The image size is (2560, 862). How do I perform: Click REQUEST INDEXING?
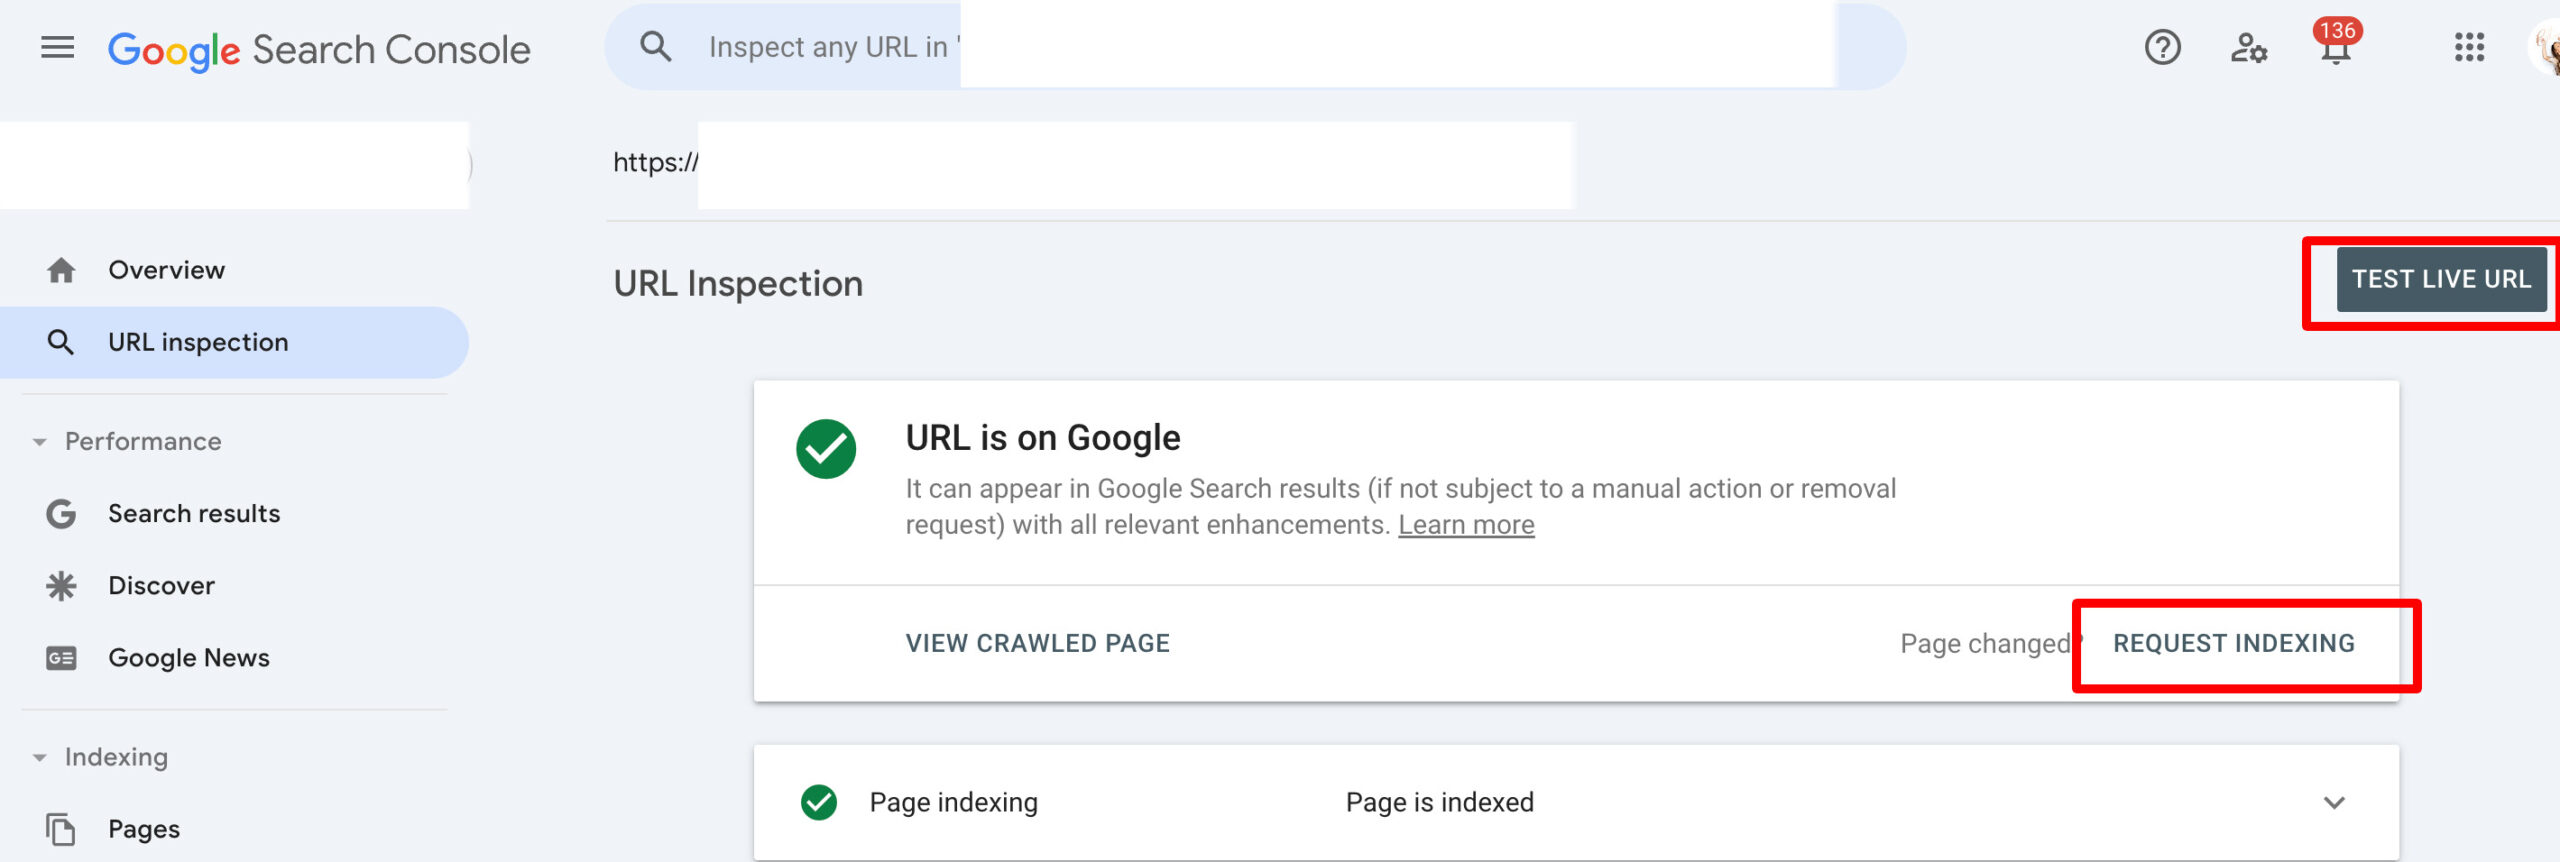coord(2234,643)
